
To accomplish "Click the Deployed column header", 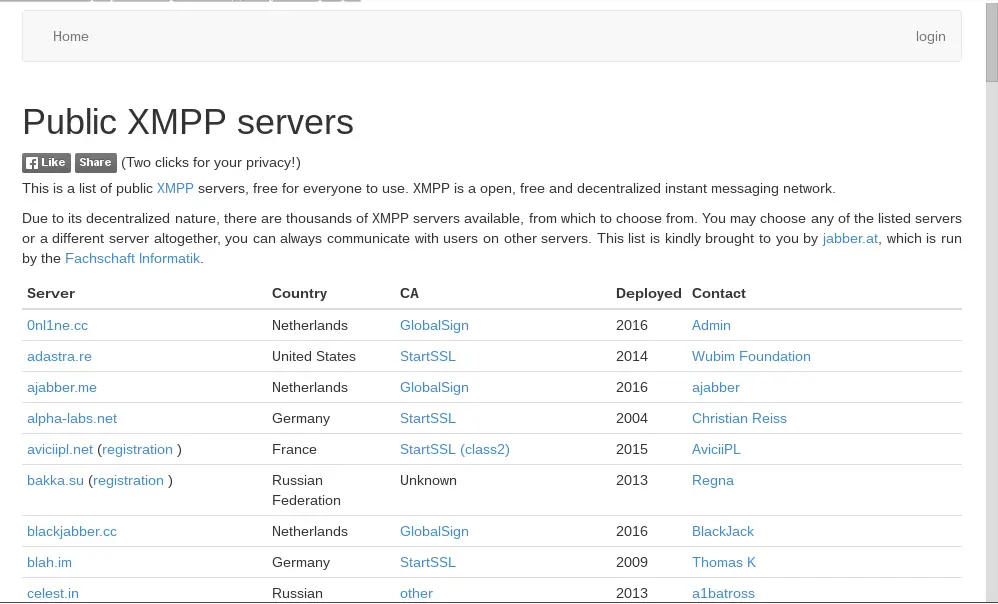I will click(649, 293).
